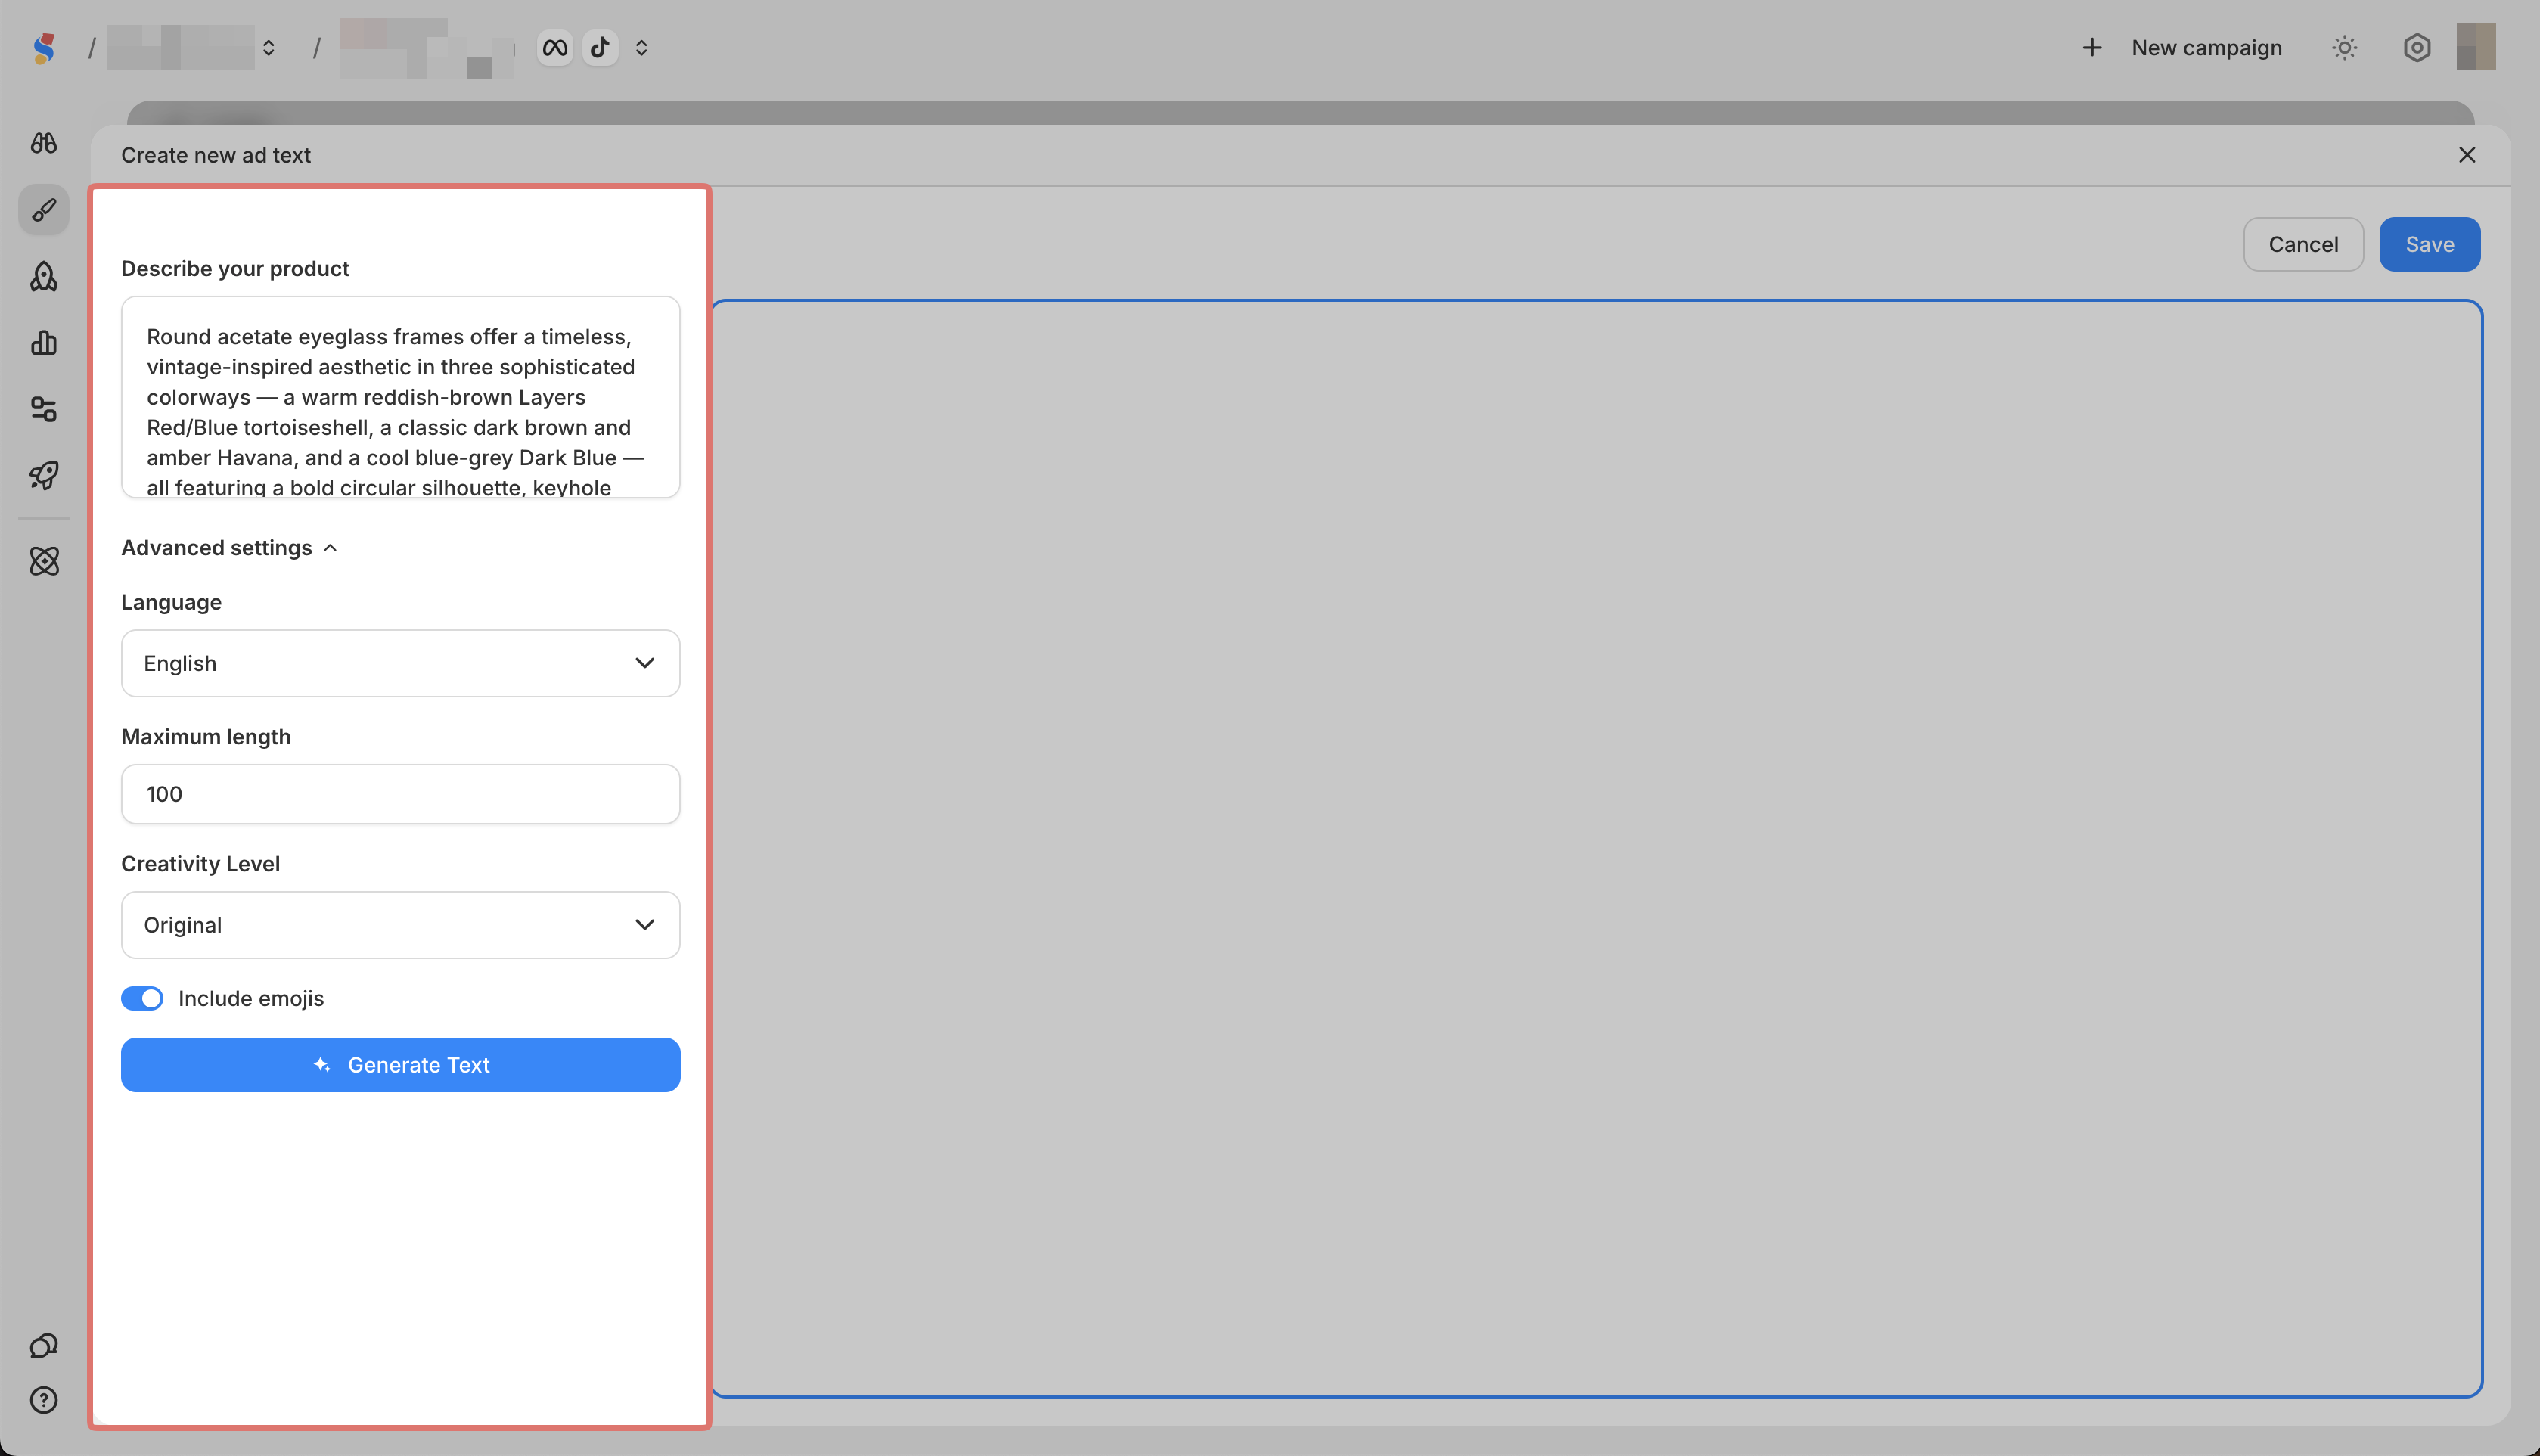Click the help question mark icon
Screen dimensions: 2540x1456
pyautogui.click(x=43, y=1400)
